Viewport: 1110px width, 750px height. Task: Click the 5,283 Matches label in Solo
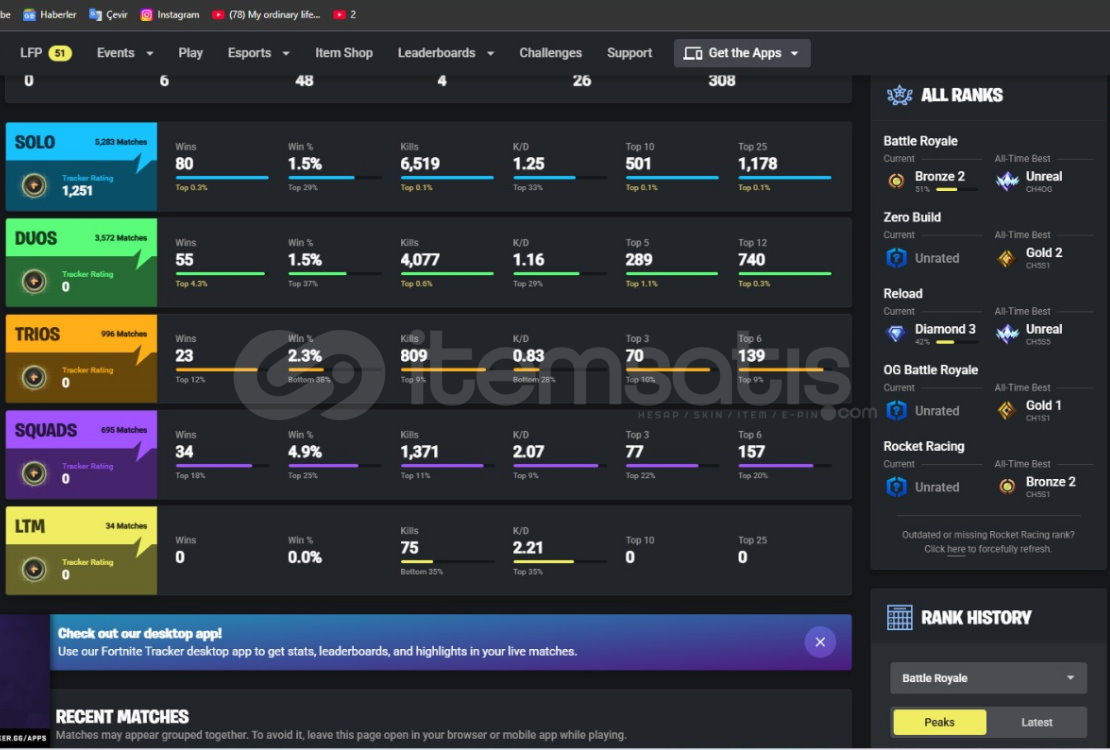[121, 142]
